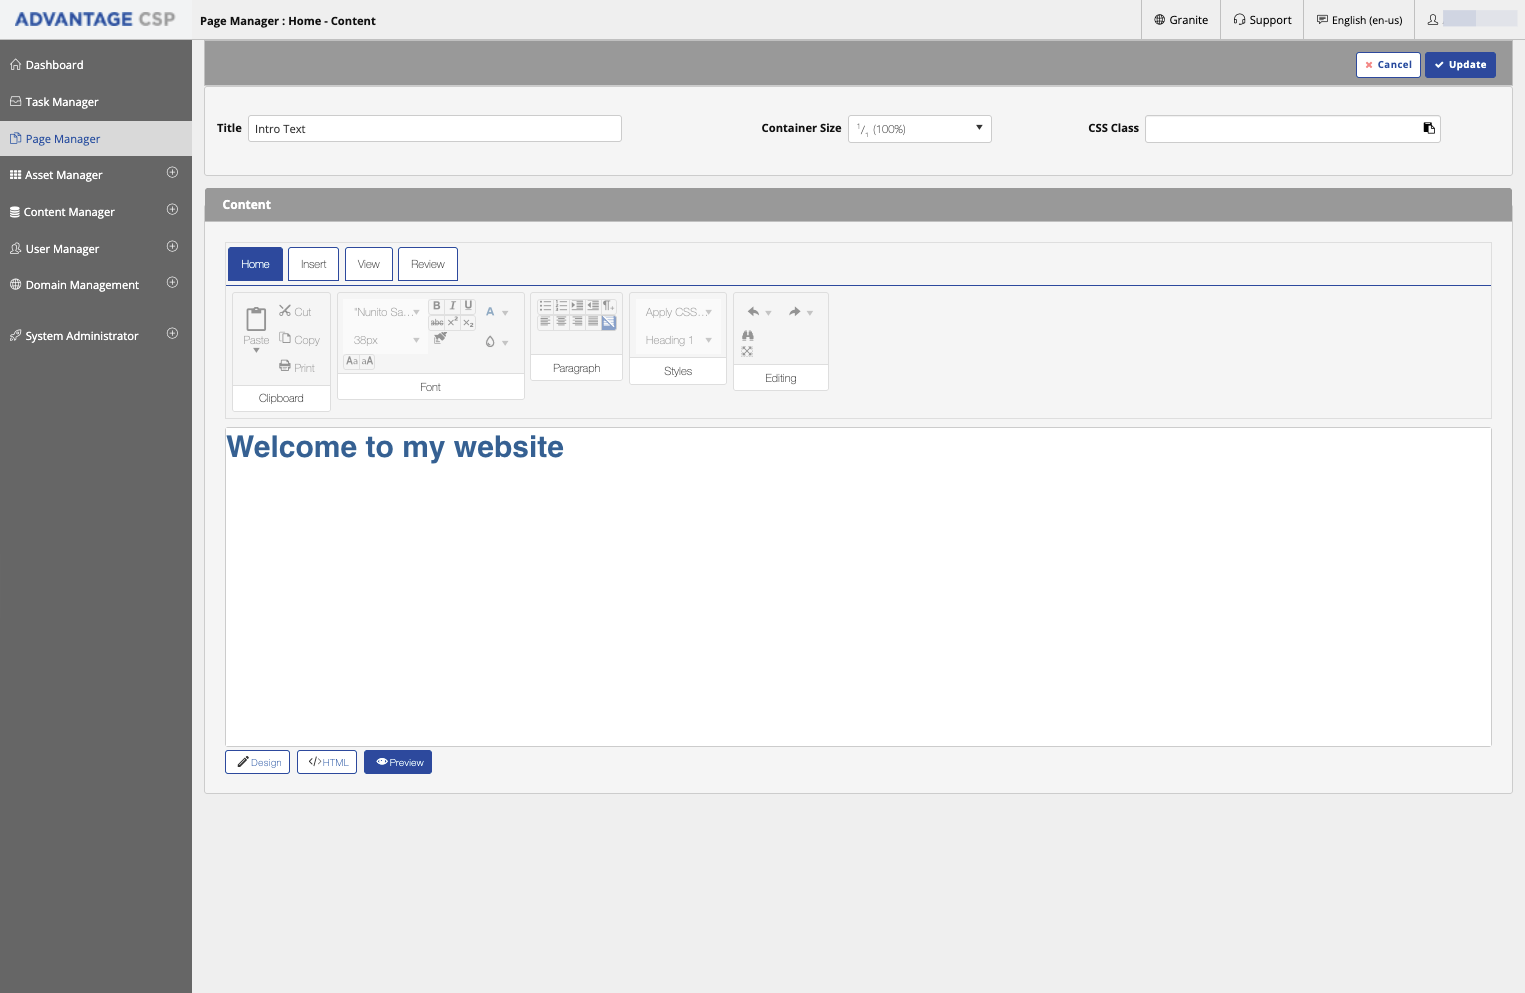1525x993 pixels.
Task: Justify the paragraph text
Action: 593,322
